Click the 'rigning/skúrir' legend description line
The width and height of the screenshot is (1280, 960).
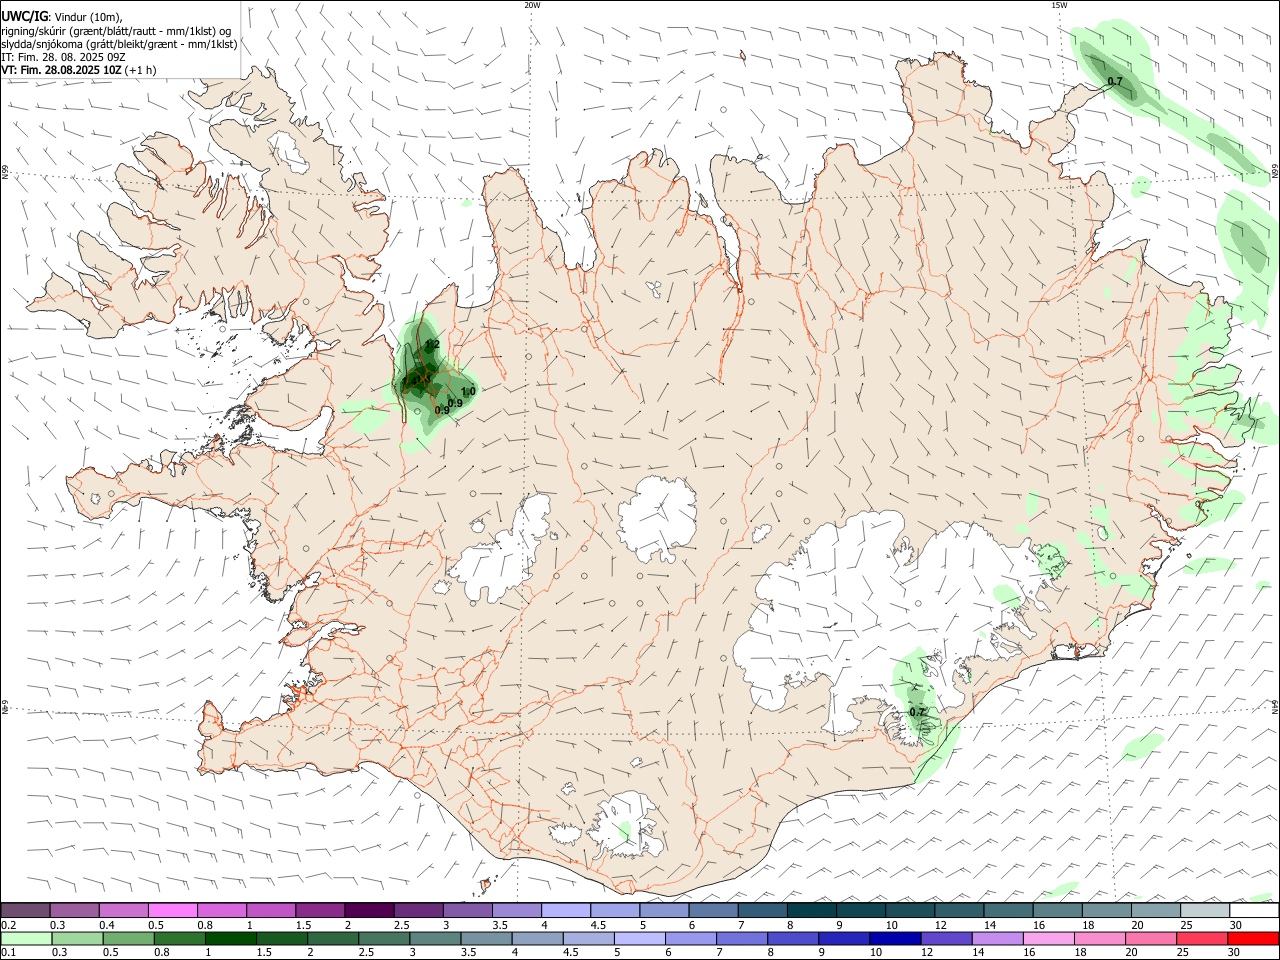click(116, 31)
